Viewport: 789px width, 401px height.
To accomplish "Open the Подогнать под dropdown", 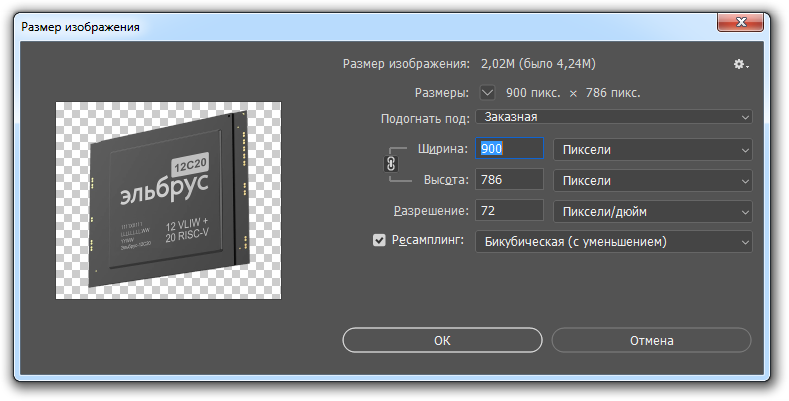I will pos(613,117).
